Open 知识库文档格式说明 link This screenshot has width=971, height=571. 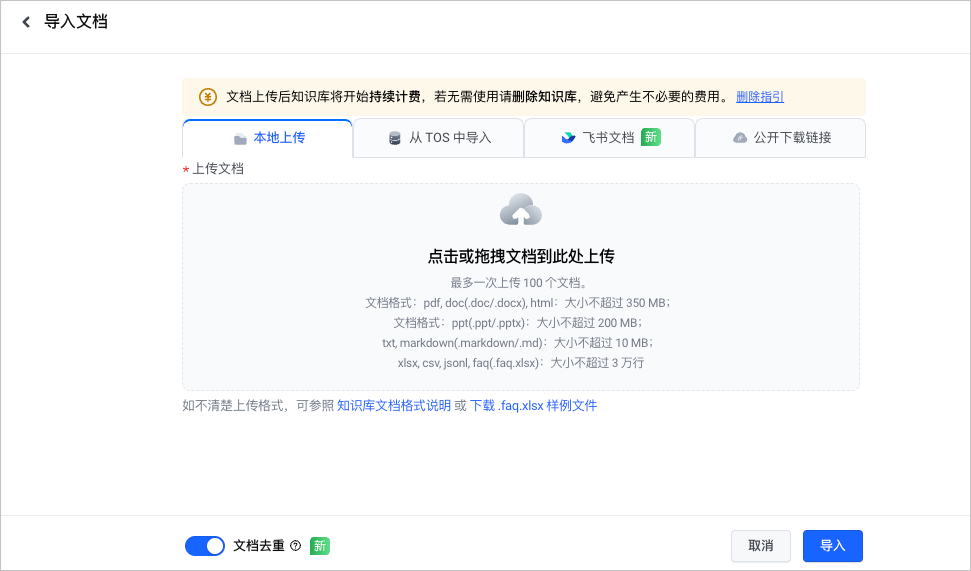(394, 406)
